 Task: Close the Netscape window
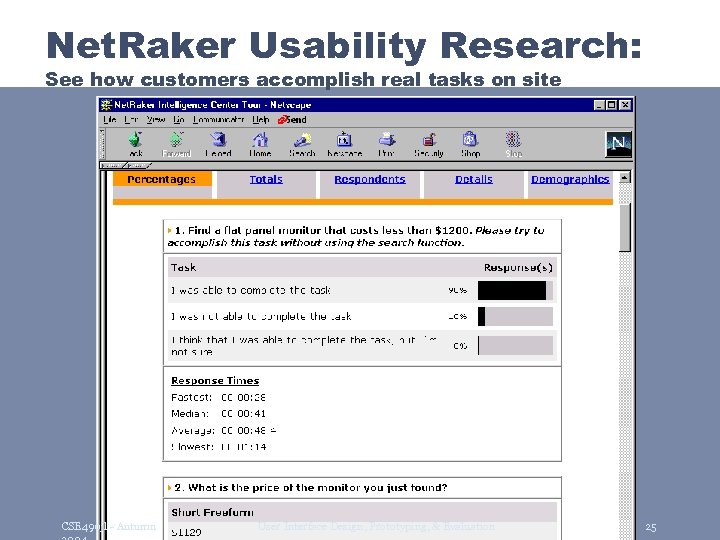pyautogui.click(x=625, y=105)
